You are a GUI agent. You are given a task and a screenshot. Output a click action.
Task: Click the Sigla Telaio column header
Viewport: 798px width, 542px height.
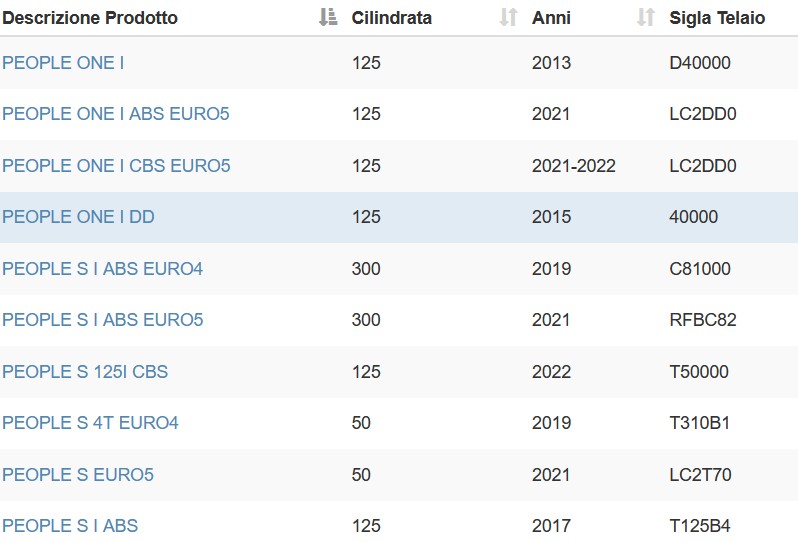pyautogui.click(x=717, y=18)
